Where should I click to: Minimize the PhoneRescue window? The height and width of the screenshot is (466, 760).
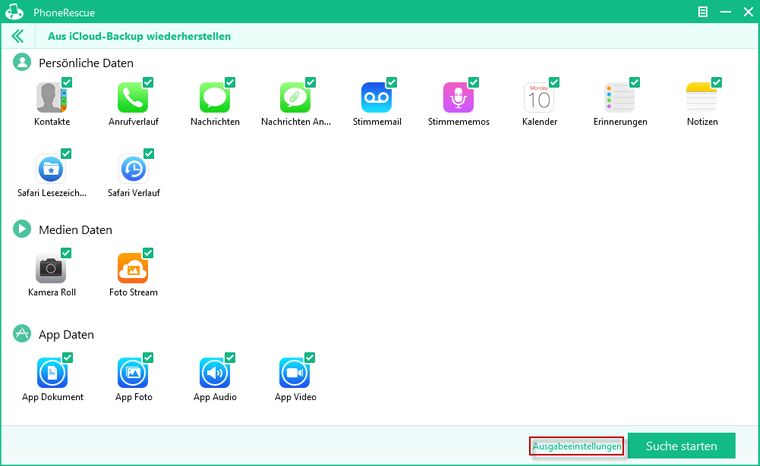[x=726, y=12]
